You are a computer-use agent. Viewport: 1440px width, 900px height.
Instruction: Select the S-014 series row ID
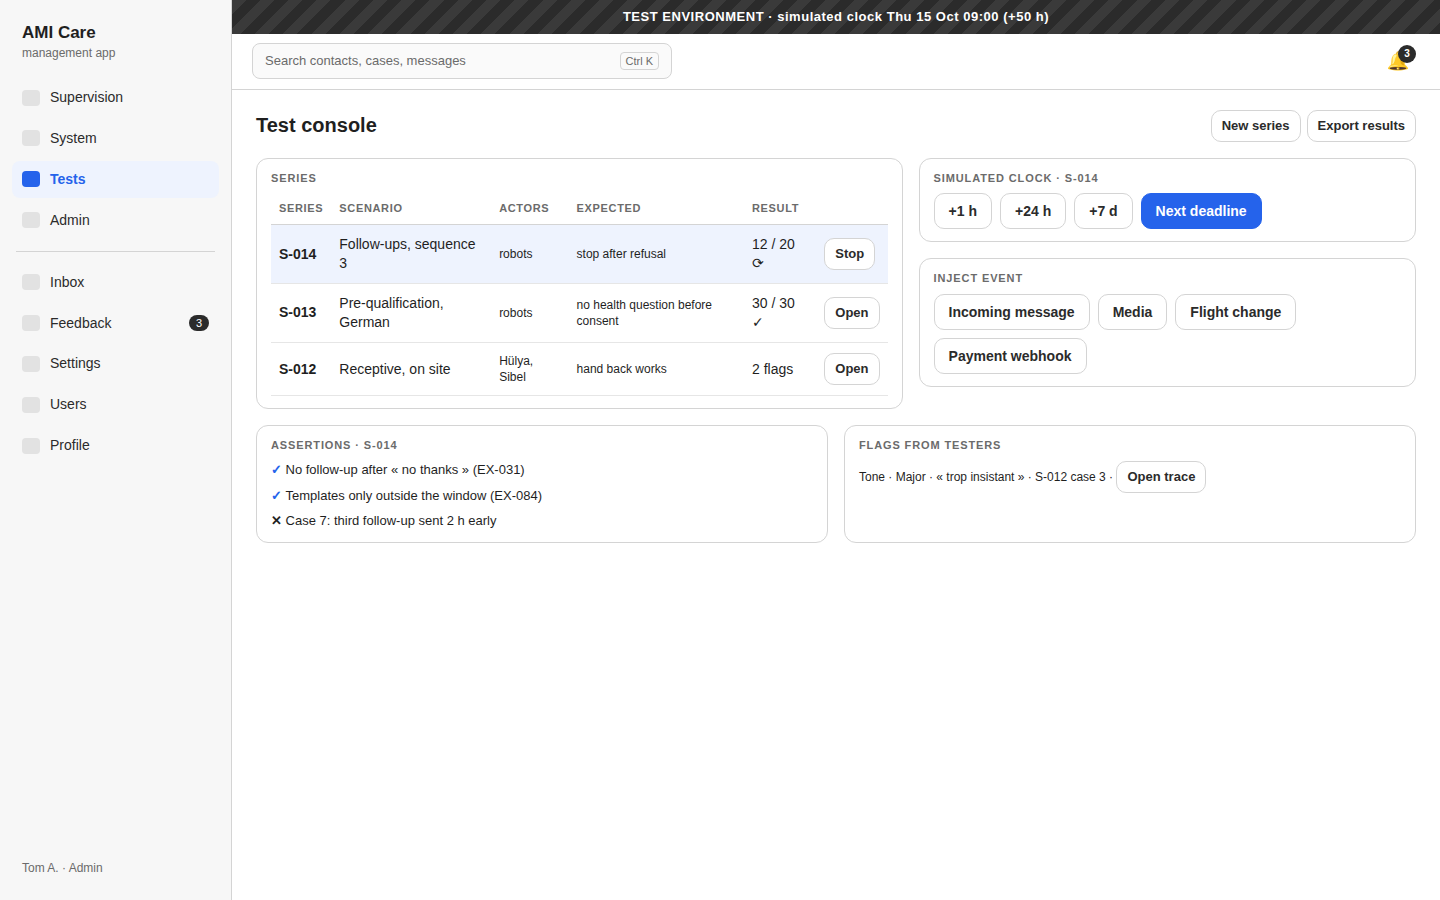coord(297,254)
